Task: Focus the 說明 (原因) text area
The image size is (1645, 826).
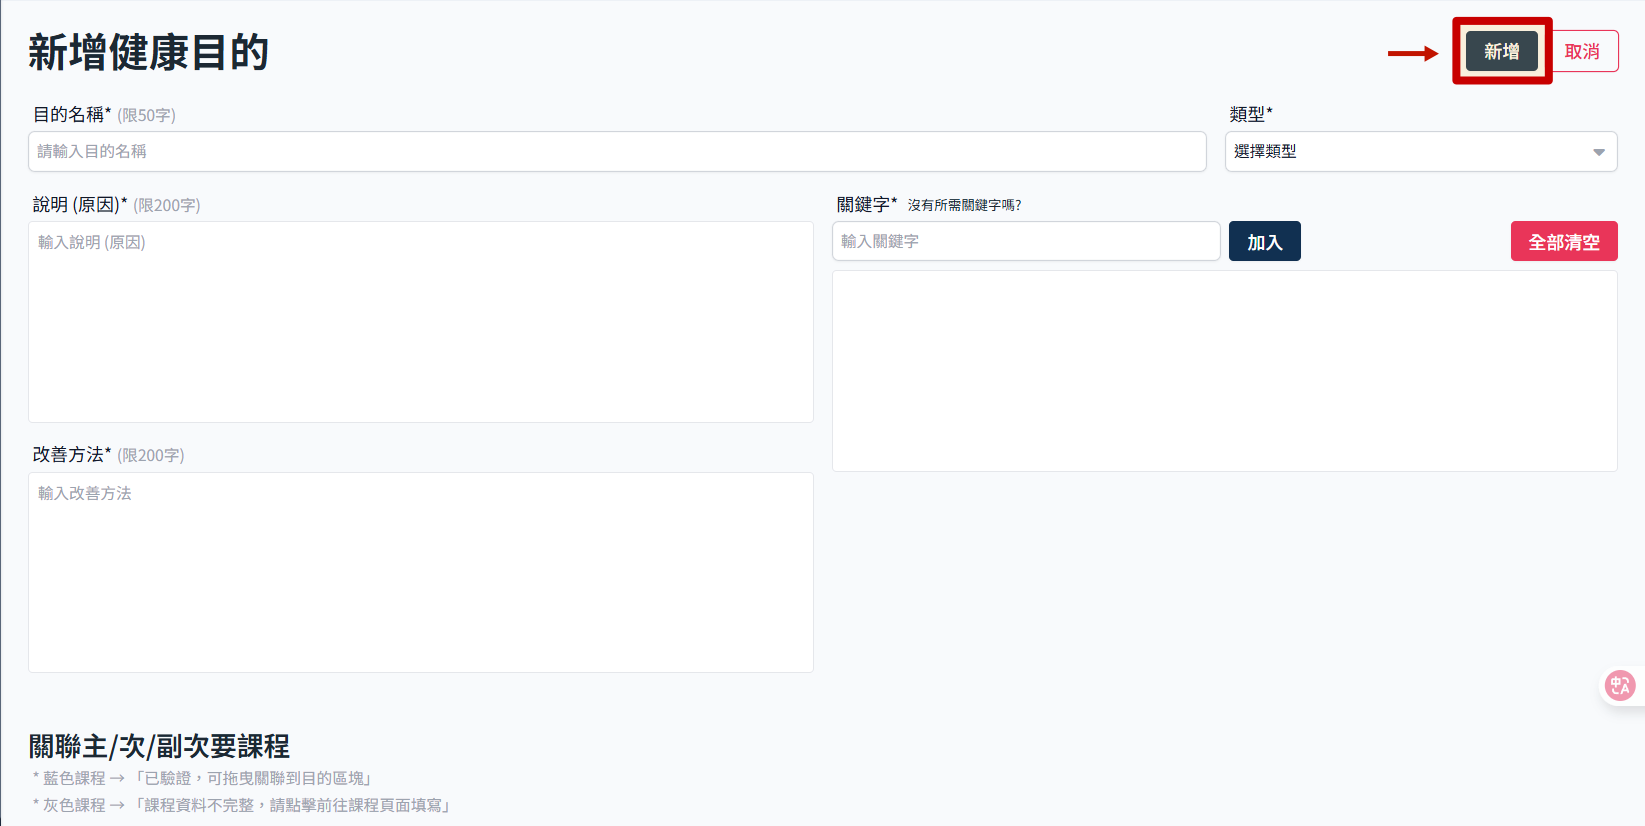Action: (421, 322)
